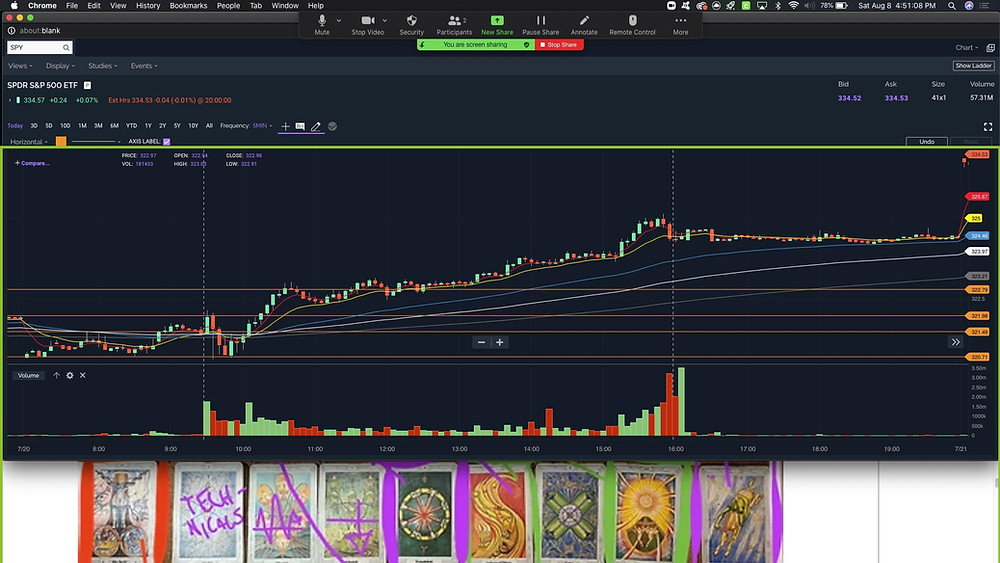Open the Chart type dropdown
Screen dimensions: 1000x563
click(x=966, y=48)
